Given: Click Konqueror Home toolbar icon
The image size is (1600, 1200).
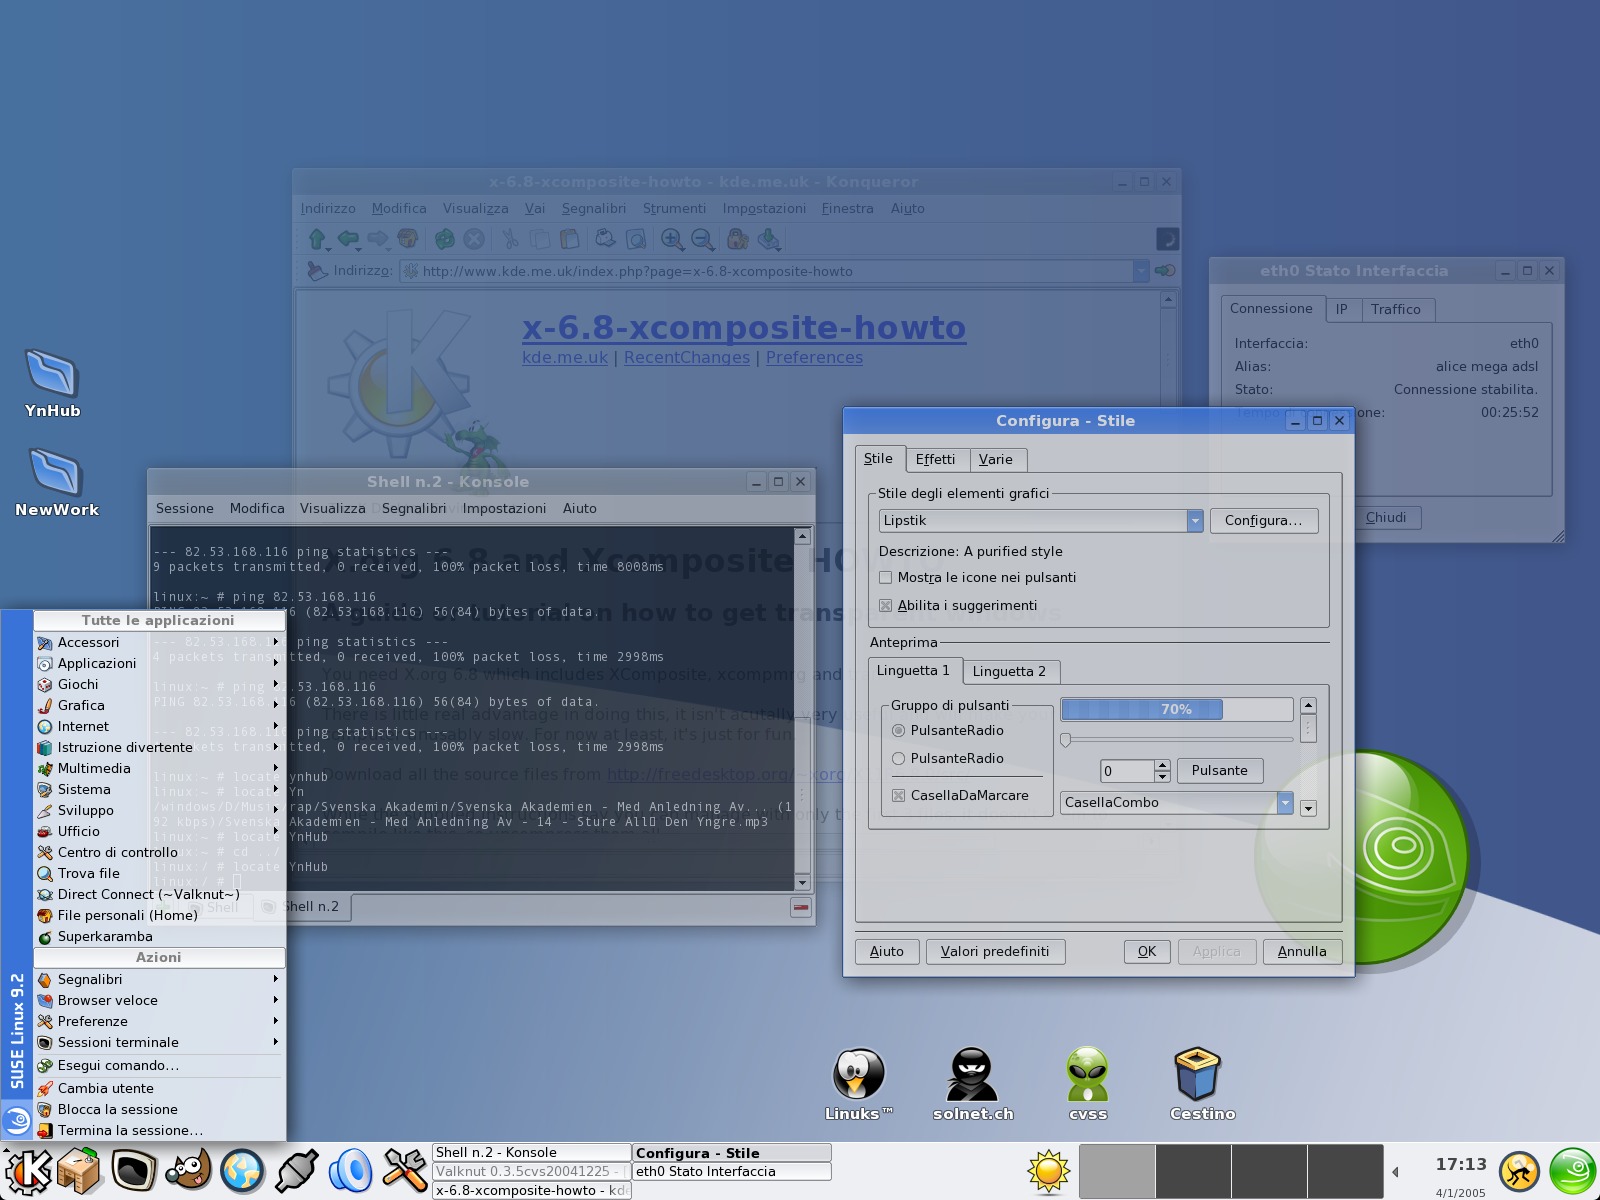Looking at the screenshot, I should click(x=407, y=239).
